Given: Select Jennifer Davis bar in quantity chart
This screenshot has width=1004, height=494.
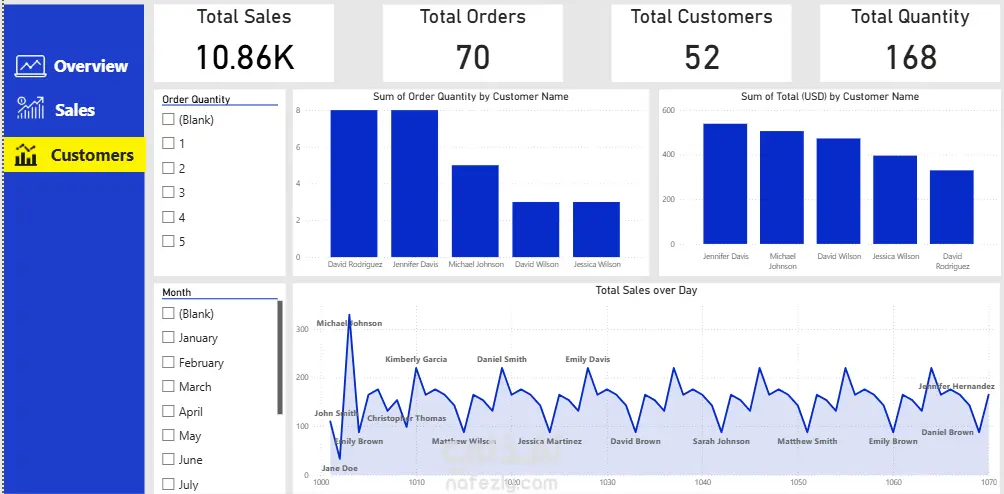Looking at the screenshot, I should (415, 184).
